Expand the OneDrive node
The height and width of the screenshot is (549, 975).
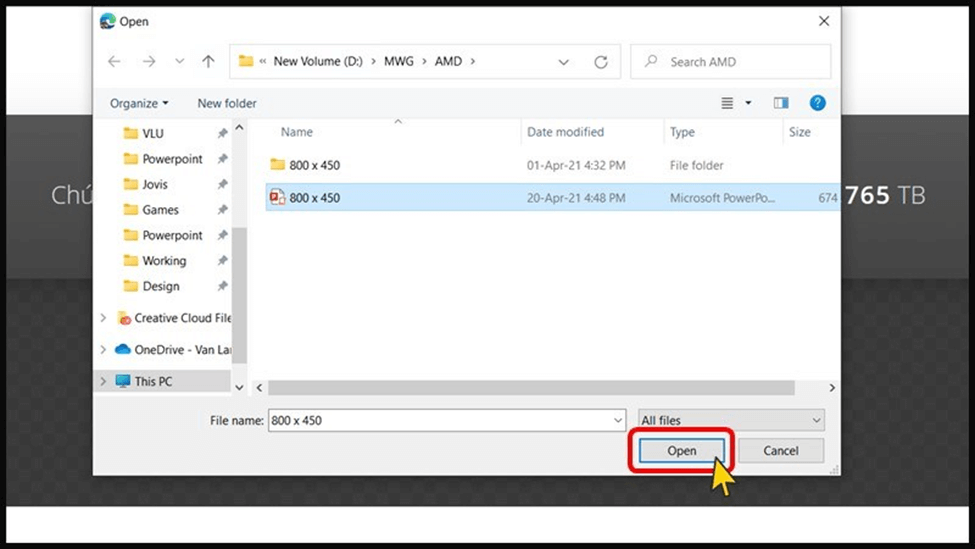pos(103,349)
